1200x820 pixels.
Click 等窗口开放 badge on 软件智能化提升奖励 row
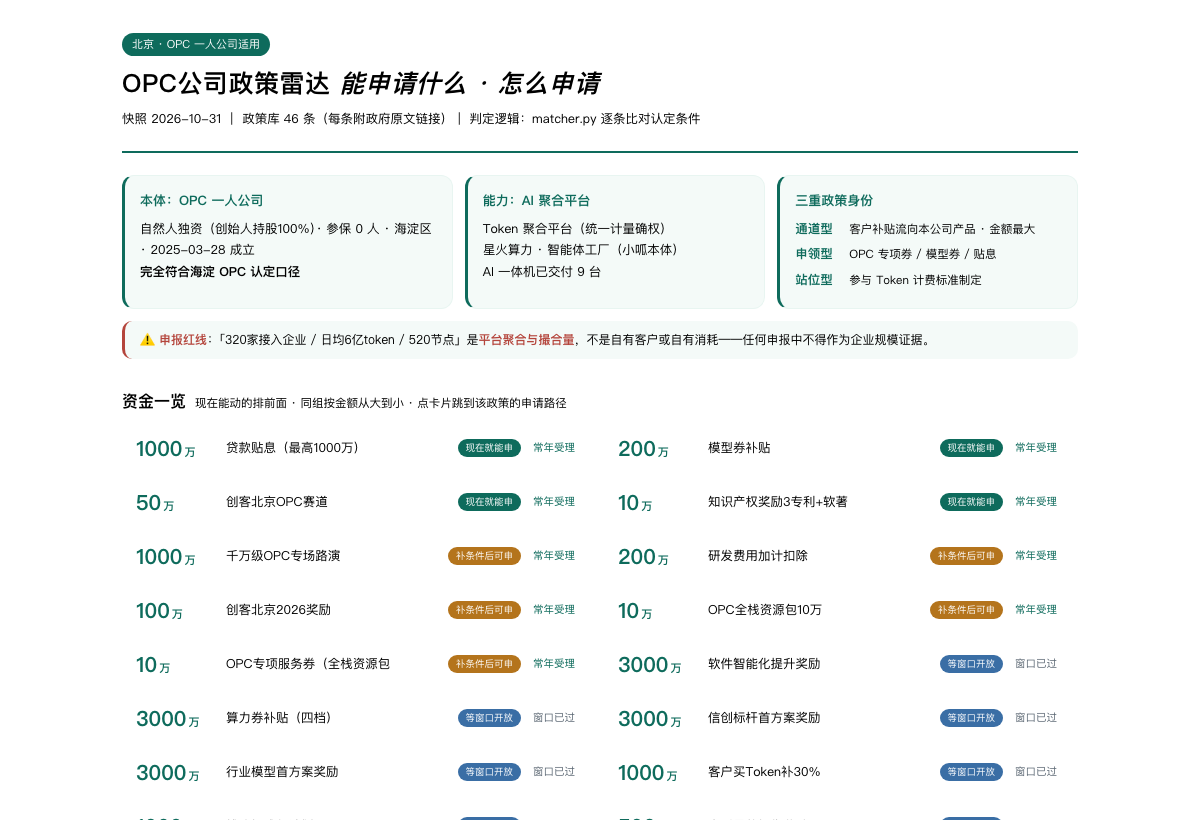[x=971, y=664]
